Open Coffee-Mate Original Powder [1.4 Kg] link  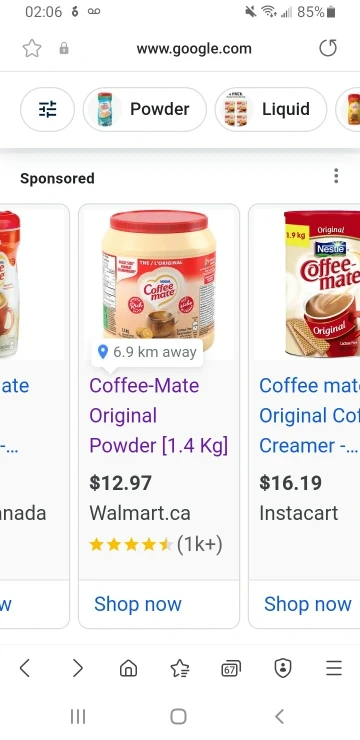tap(159, 416)
